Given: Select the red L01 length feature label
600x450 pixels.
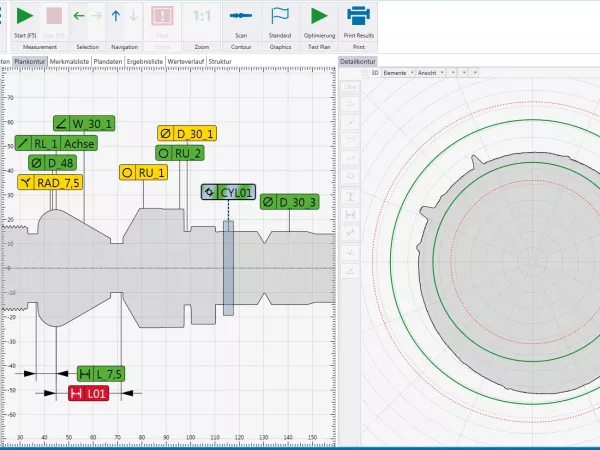Looking at the screenshot, I should point(88,394).
